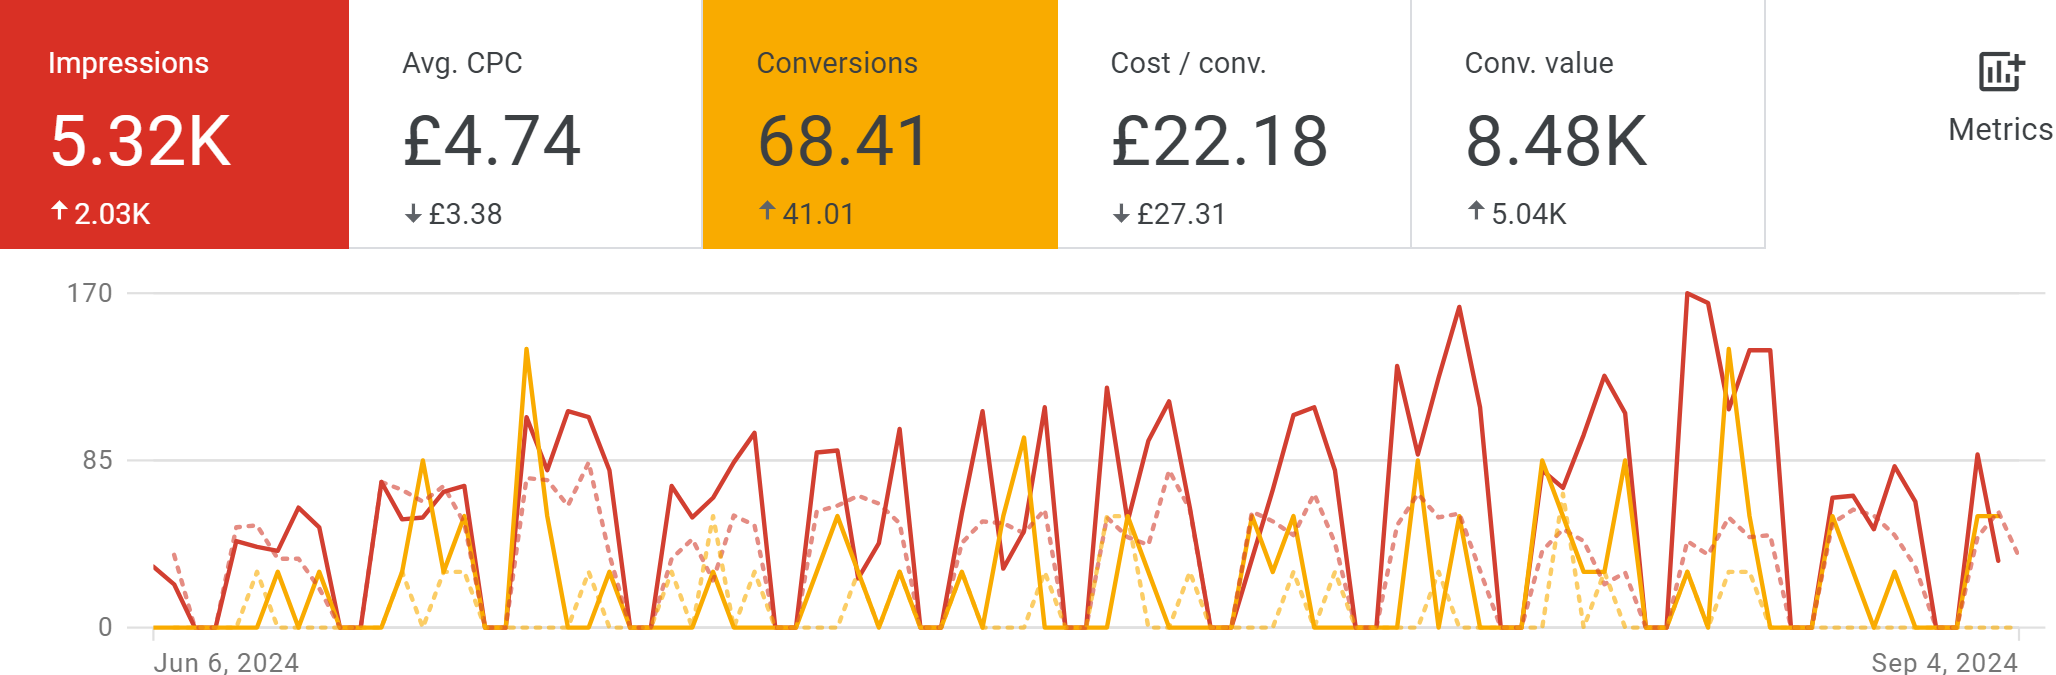This screenshot has width=2056, height=675.
Task: Select the Avg. CPC metric card
Action: (x=526, y=124)
